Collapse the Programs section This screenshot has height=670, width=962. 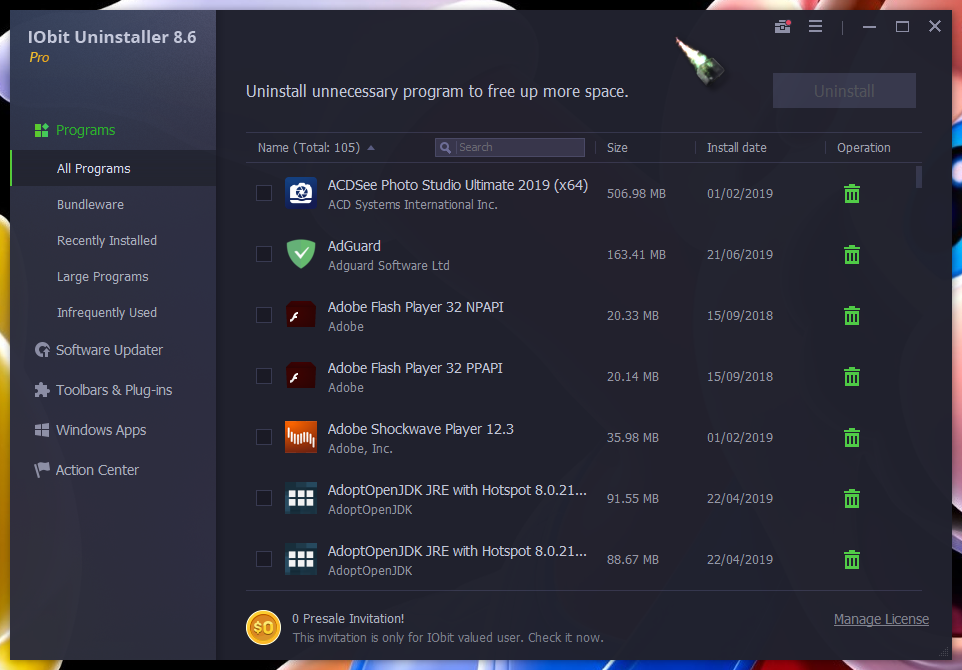click(75, 130)
